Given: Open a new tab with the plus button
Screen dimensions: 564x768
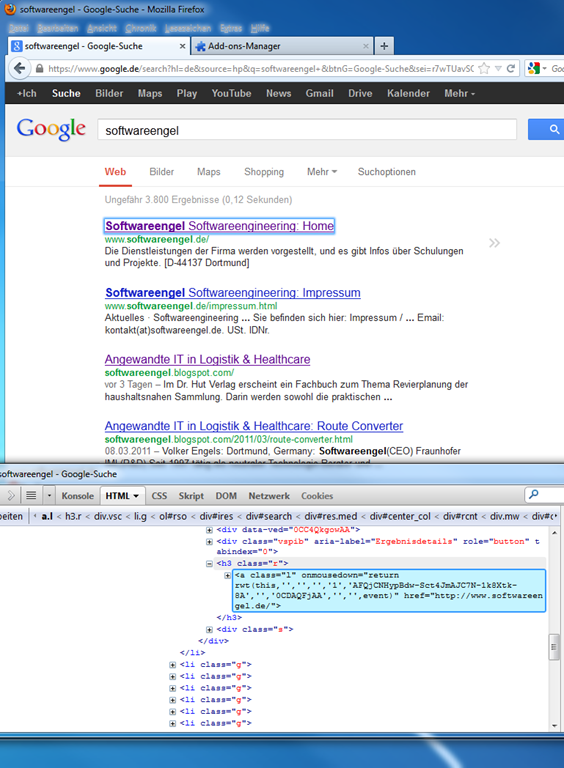Looking at the screenshot, I should (x=384, y=46).
